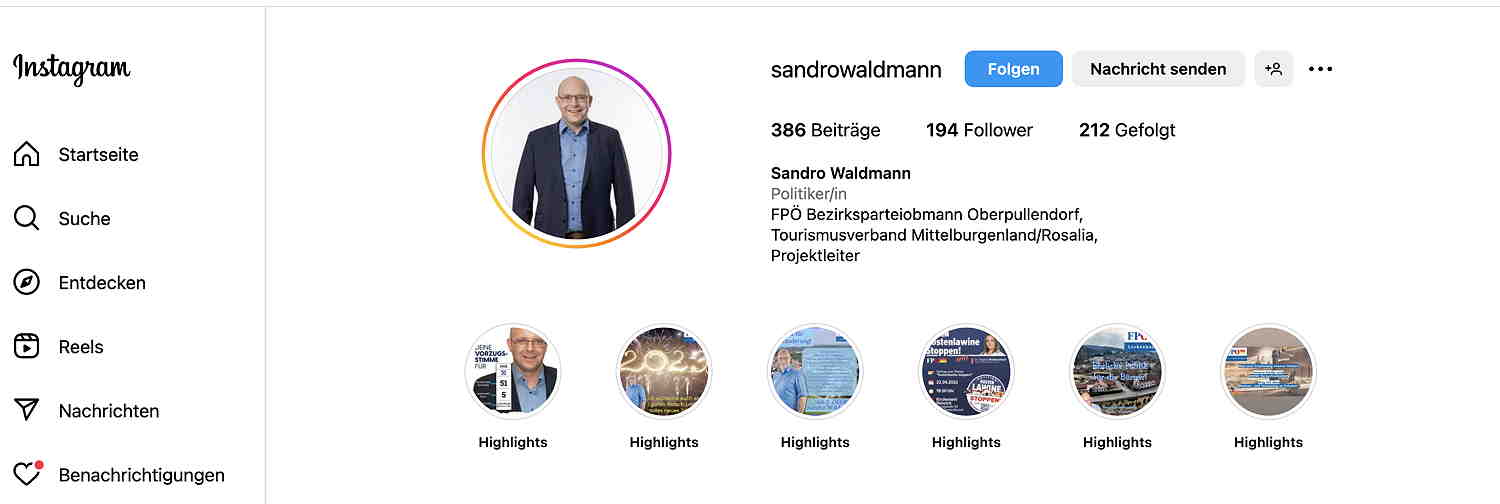1500x504 pixels.
Task: Click the Suche magnifier icon
Action: tap(27, 218)
